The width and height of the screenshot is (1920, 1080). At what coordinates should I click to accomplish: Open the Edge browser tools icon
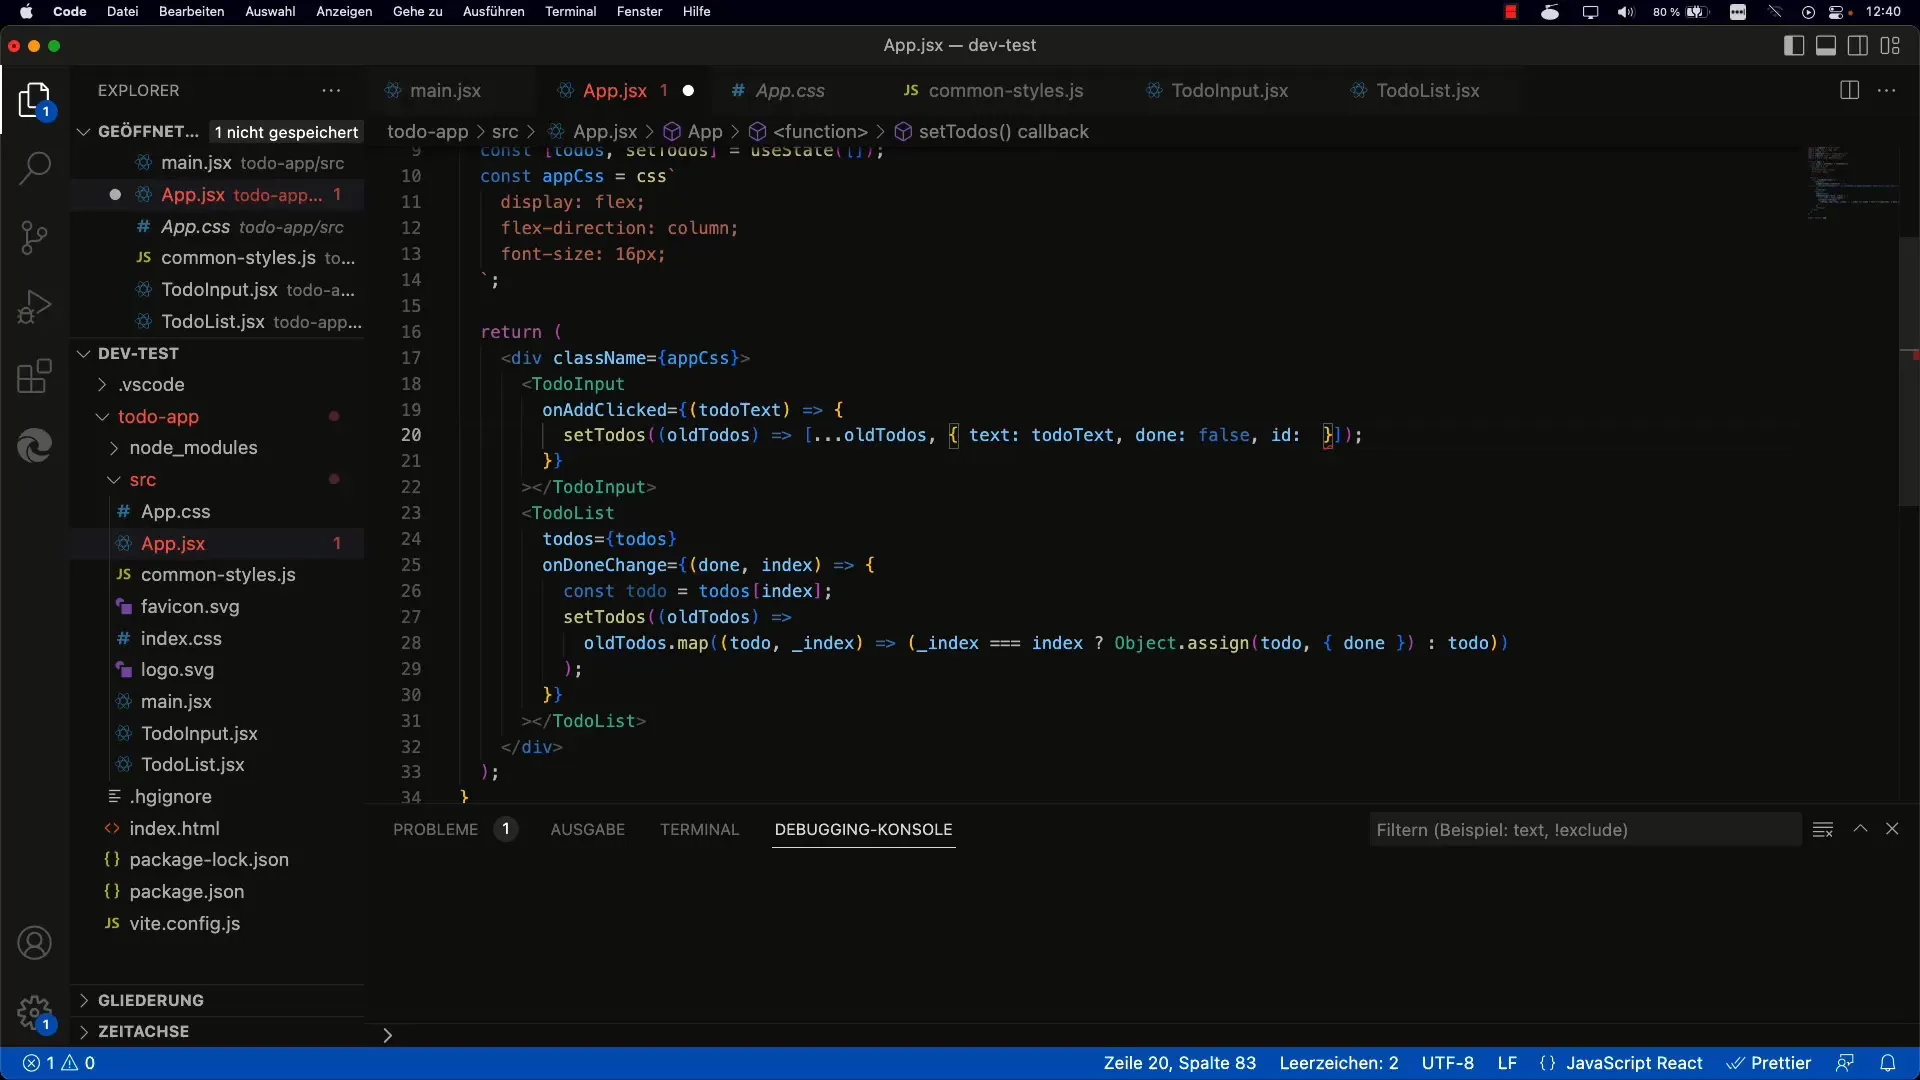34,446
